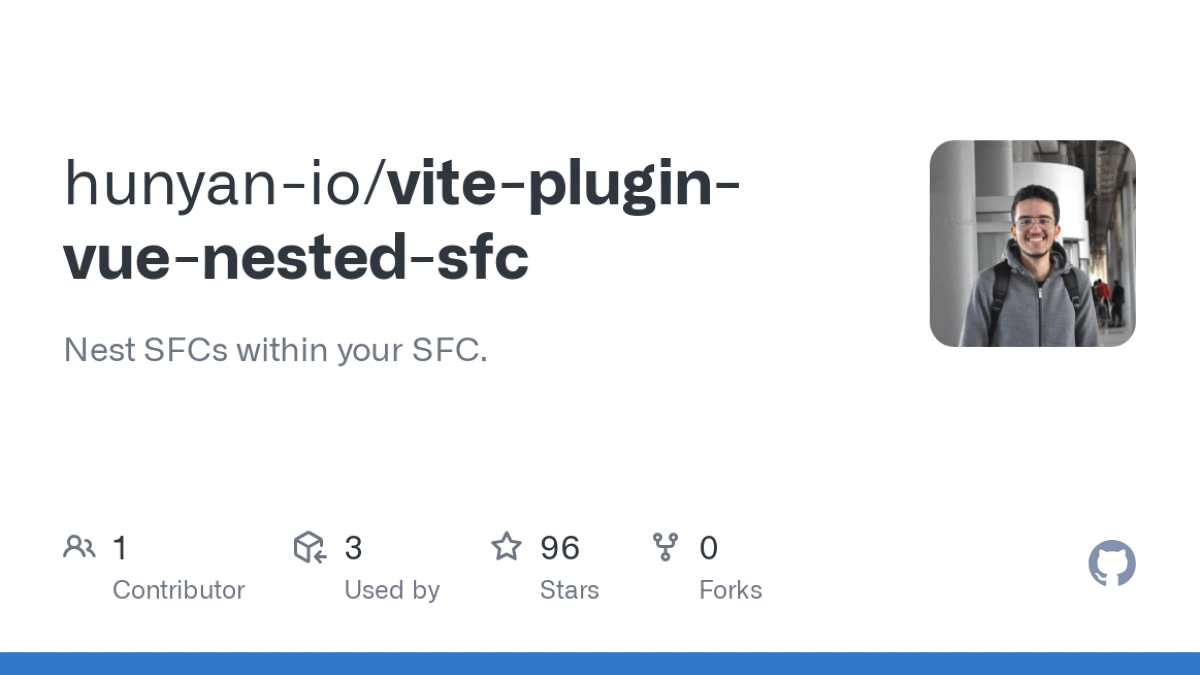
Task: Click the 96 stars count
Action: (x=560, y=548)
